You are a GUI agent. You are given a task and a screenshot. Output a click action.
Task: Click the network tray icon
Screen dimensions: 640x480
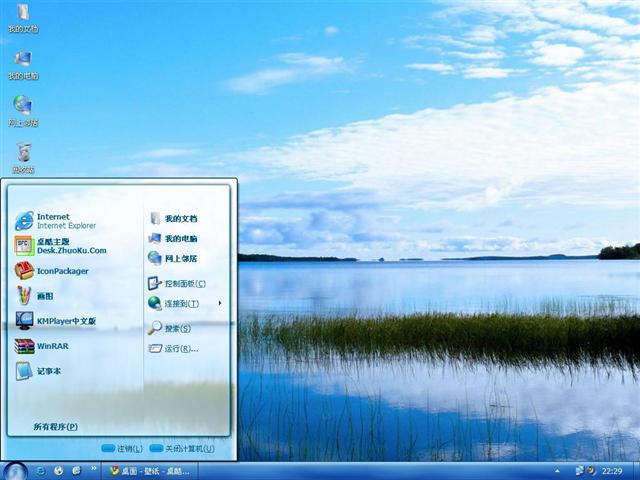click(579, 471)
